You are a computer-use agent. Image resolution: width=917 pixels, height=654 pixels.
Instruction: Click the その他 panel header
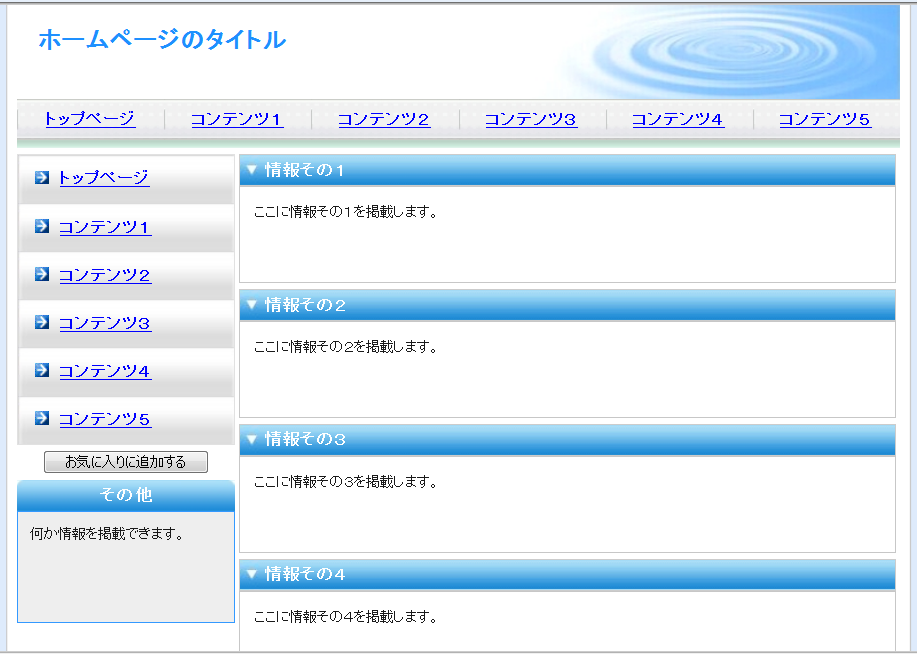point(126,495)
